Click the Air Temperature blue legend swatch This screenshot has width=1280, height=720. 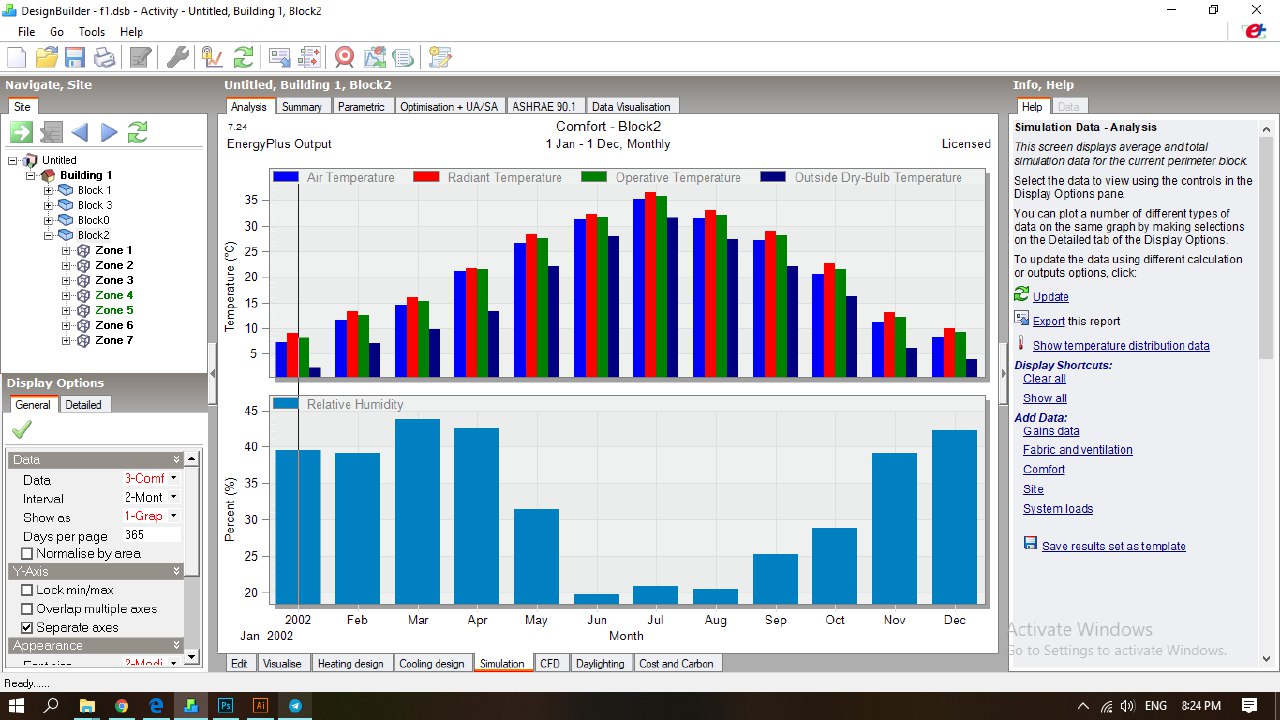coord(286,177)
